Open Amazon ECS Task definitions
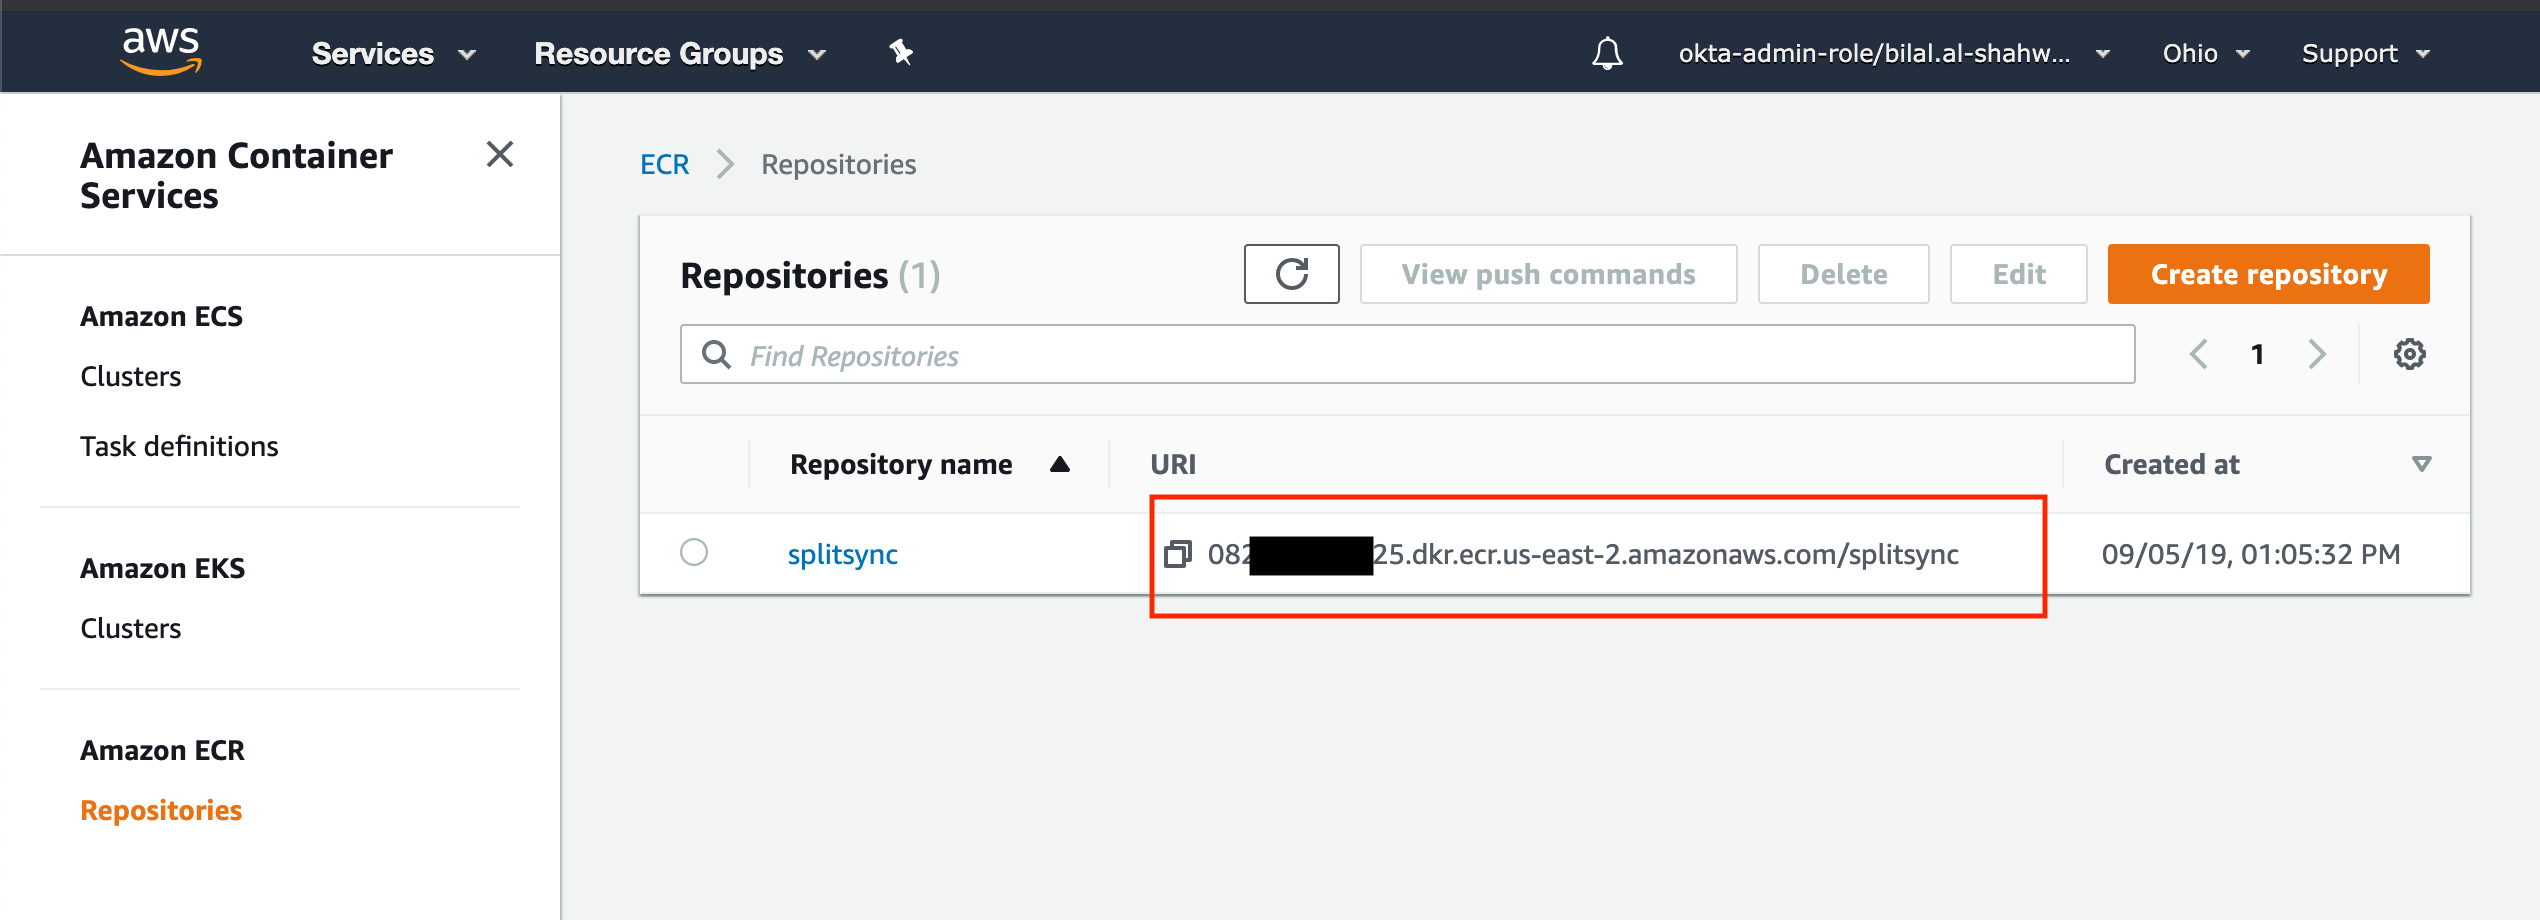This screenshot has height=920, width=2540. pos(179,446)
